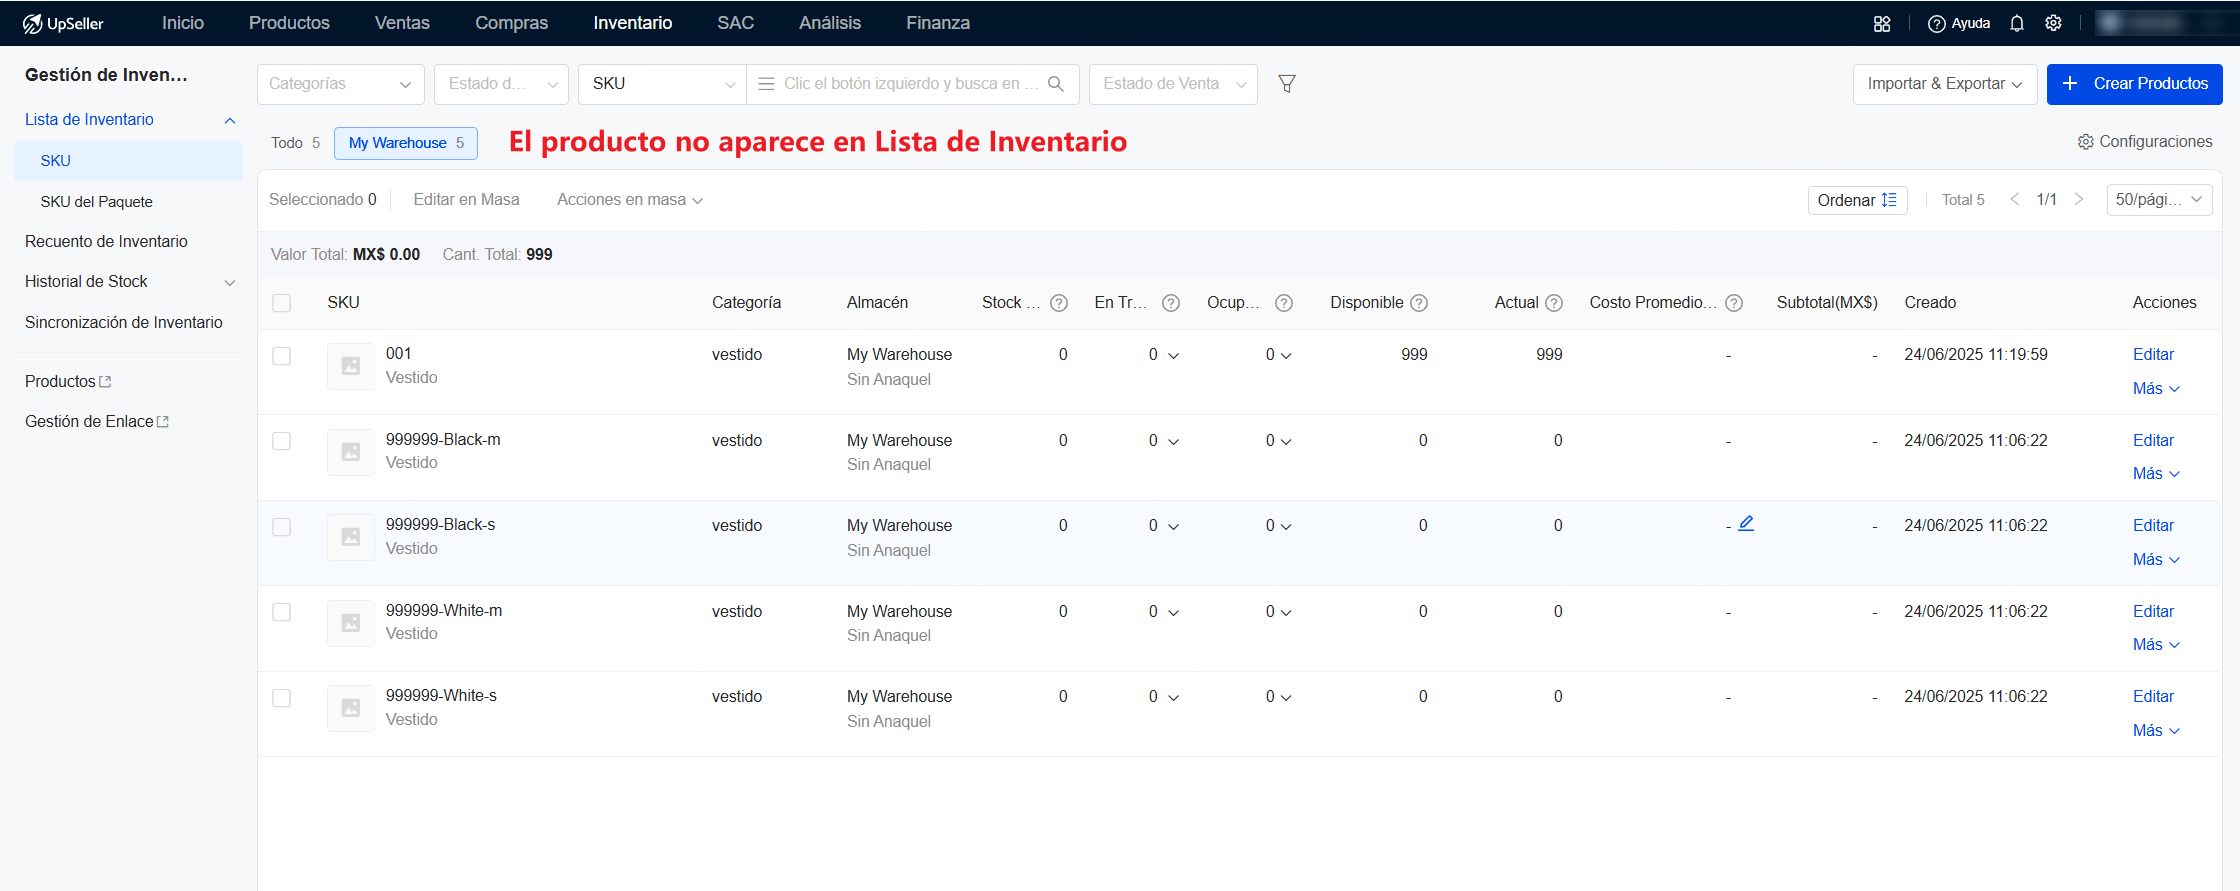
Task: Click the UpSeller logo
Action: click(x=63, y=23)
